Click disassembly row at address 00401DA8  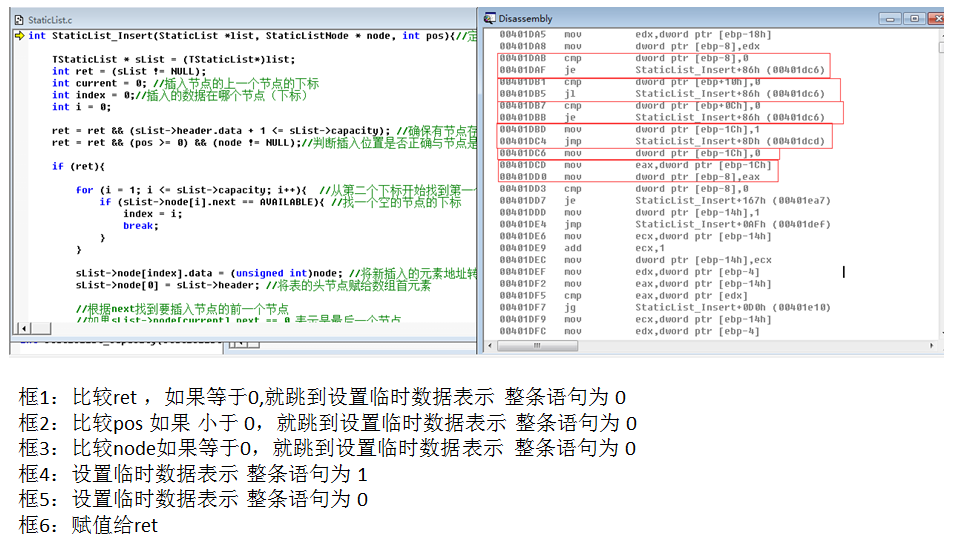(x=629, y=46)
